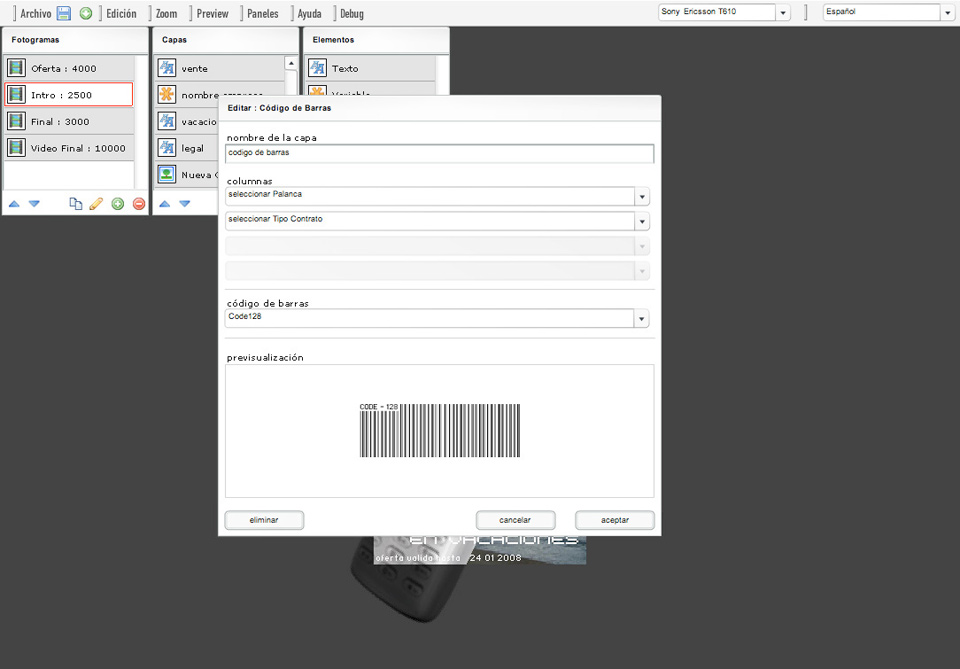960x669 pixels.
Task: Select the Video Final : 10000 row
Action: pos(69,148)
